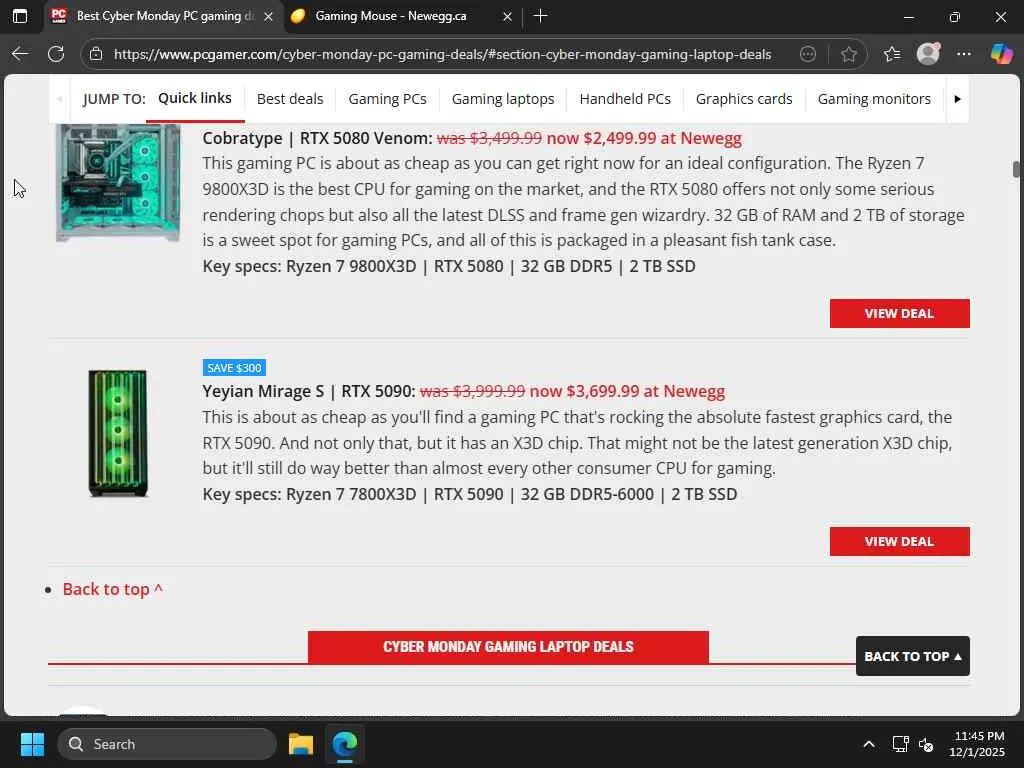Open the muted volume tray icon
This screenshot has width=1024, height=768.
pyautogui.click(x=926, y=744)
